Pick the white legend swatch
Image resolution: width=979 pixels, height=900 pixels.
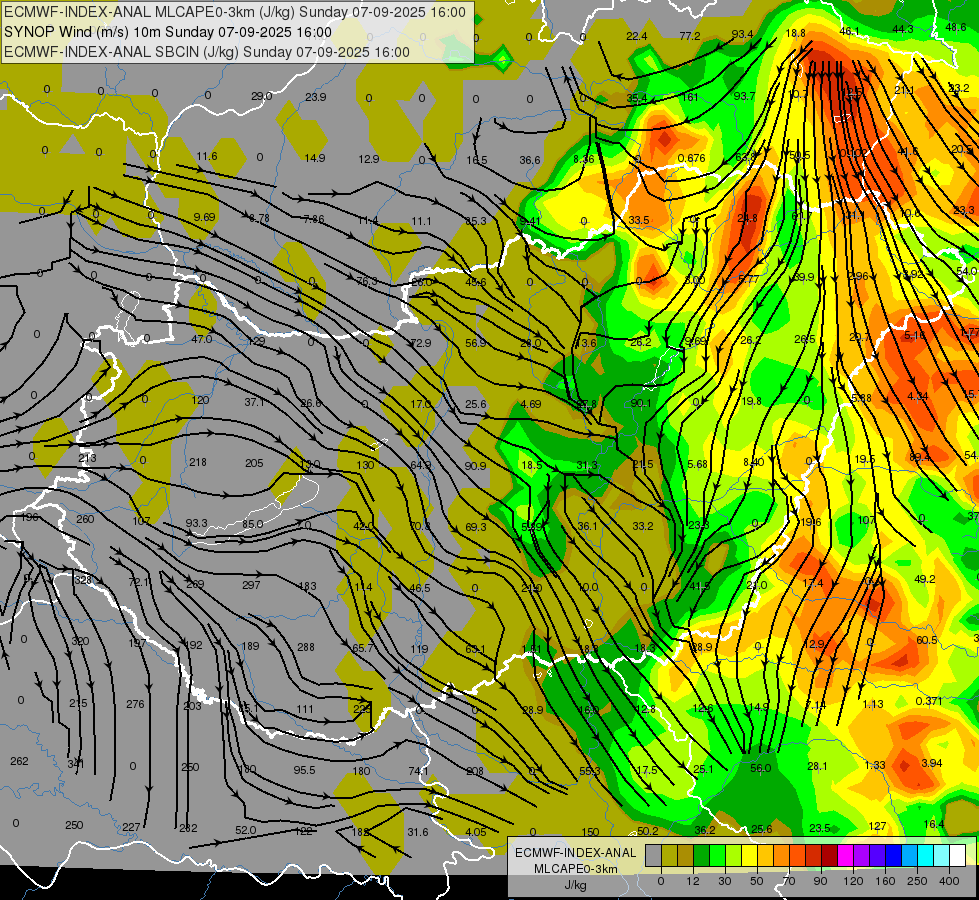pyautogui.click(x=958, y=855)
